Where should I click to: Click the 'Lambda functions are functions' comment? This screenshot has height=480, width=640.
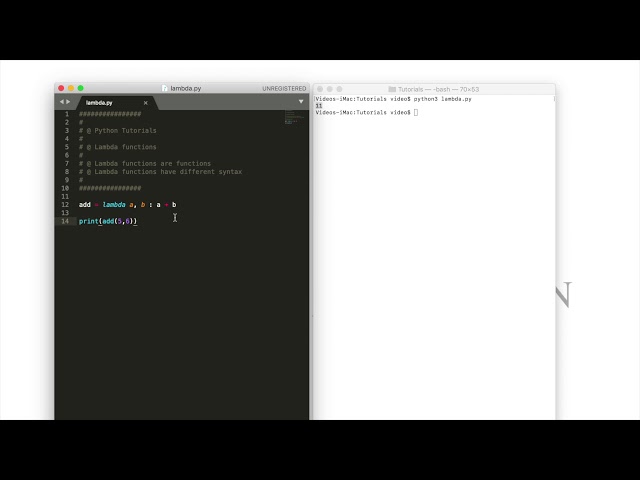(x=145, y=163)
